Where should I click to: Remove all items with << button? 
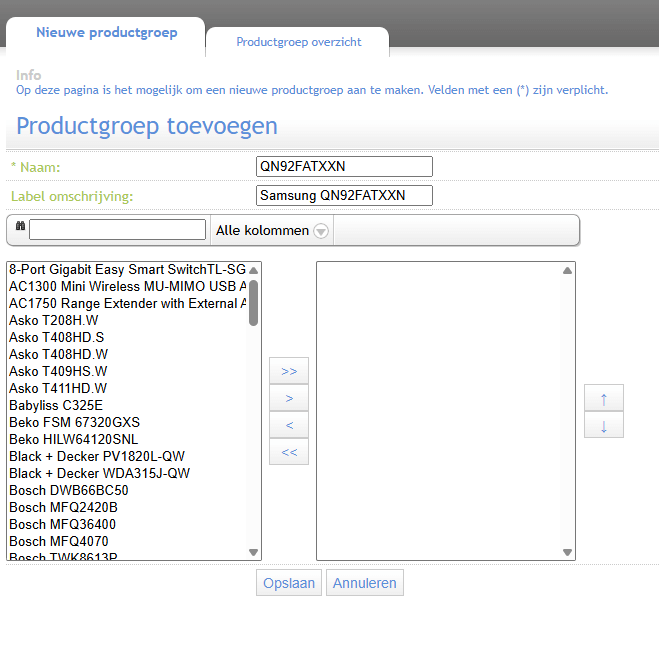289,452
